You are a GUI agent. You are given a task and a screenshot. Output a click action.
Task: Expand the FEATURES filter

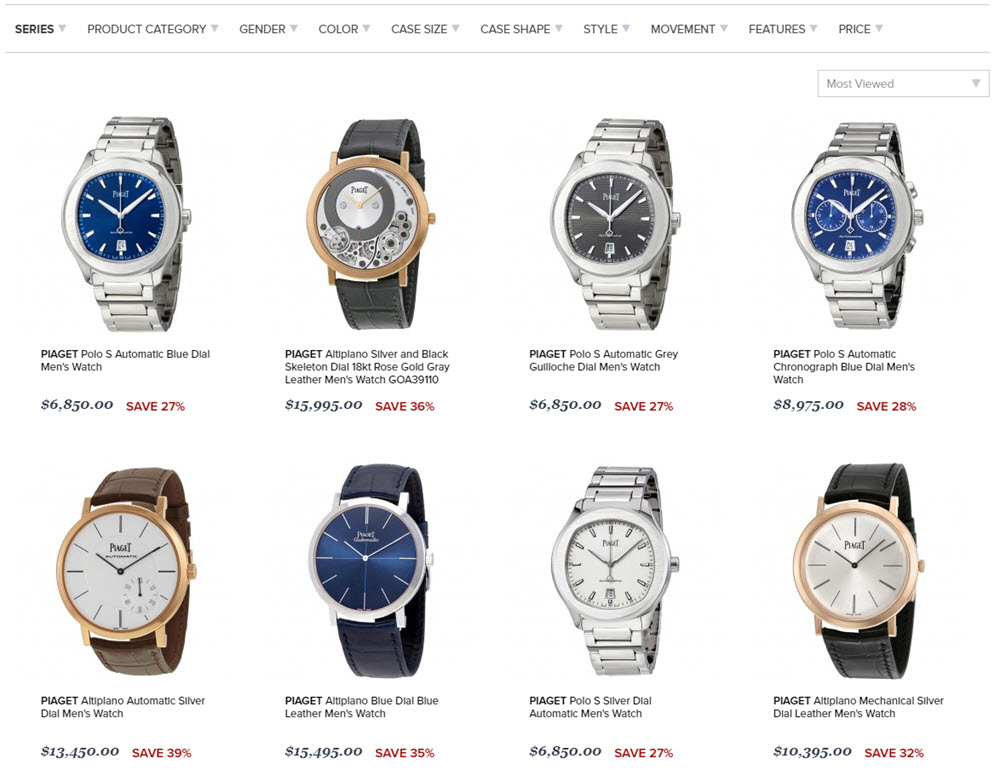tap(783, 29)
